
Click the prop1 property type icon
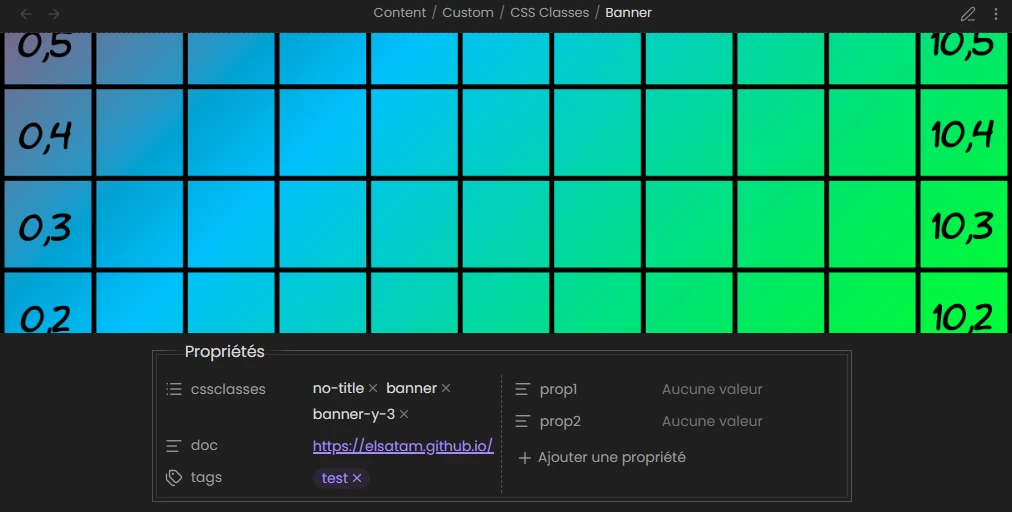point(522,389)
